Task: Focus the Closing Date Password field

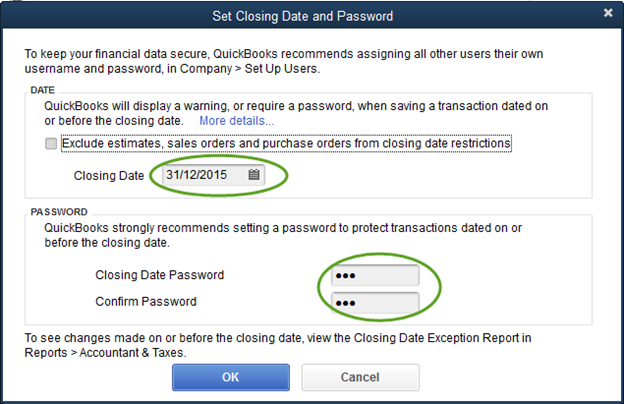Action: coord(374,275)
